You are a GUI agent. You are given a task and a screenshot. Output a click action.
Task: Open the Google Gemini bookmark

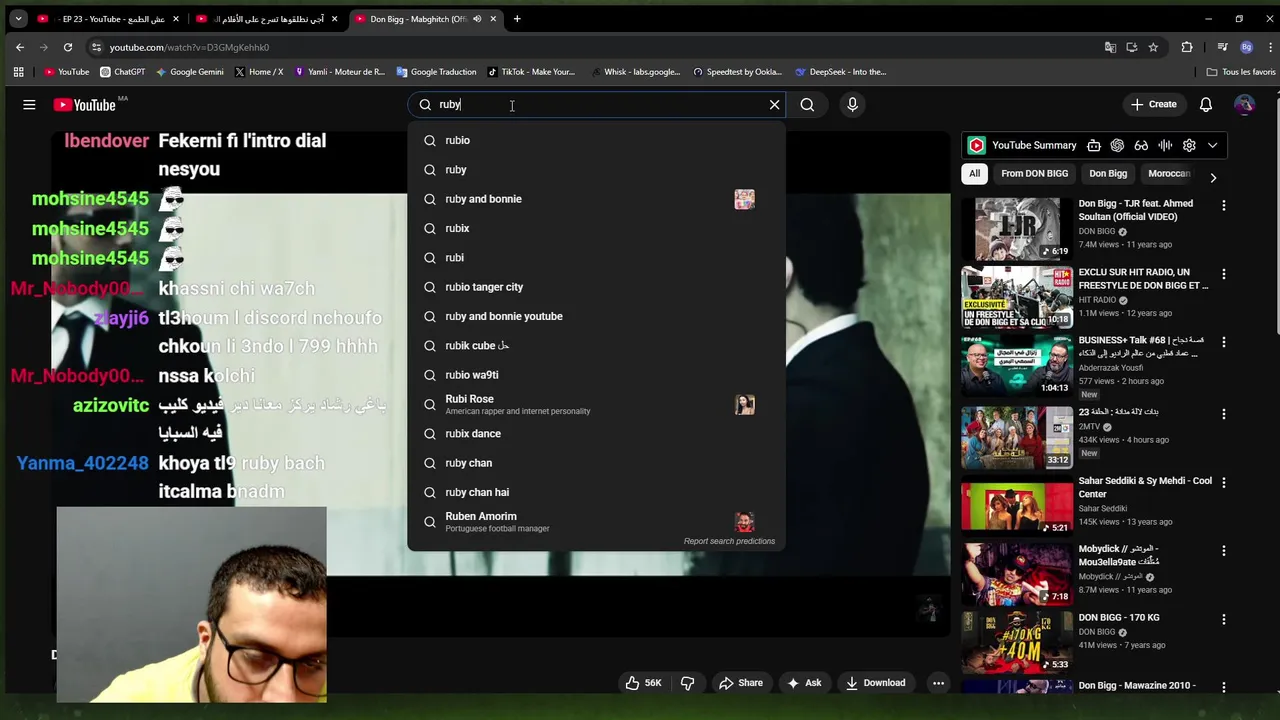tap(189, 72)
